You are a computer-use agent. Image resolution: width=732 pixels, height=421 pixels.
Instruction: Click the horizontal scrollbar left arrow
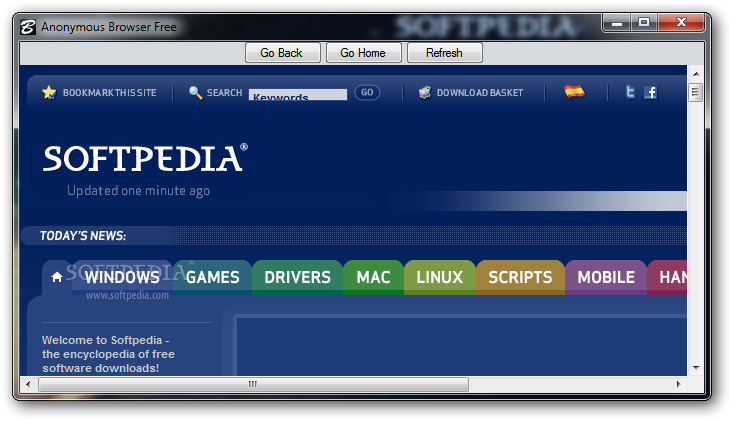pos(28,384)
